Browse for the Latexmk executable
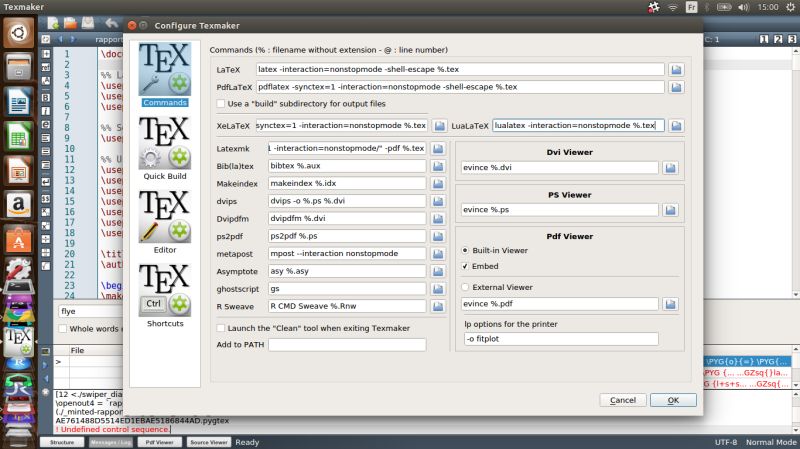This screenshot has height=449, width=800. click(438, 148)
